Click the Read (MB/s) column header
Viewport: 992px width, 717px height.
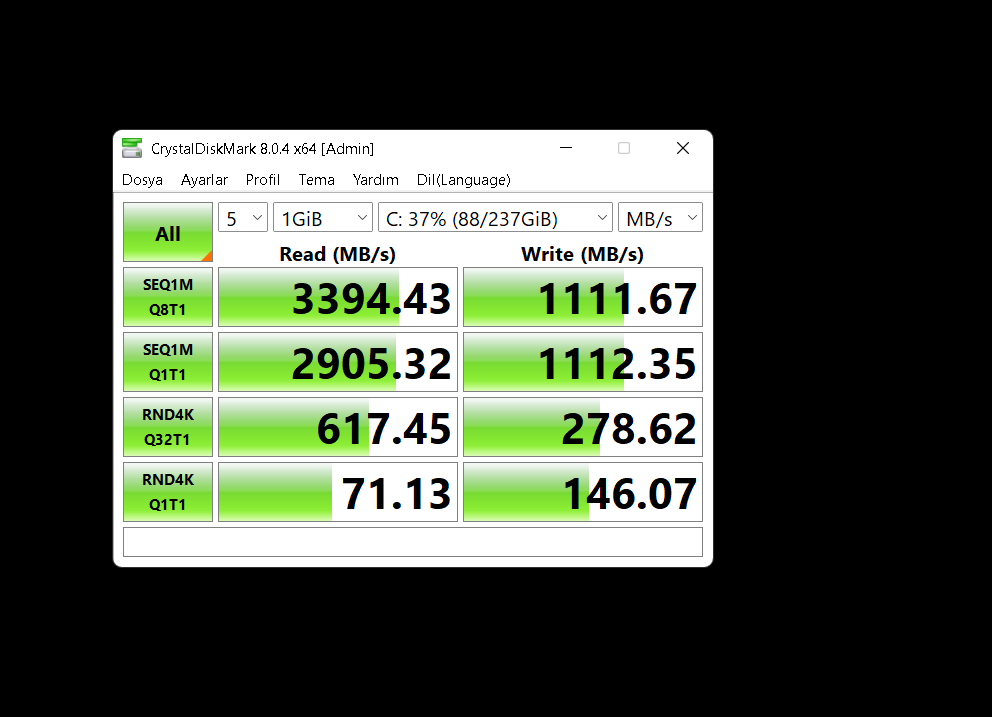pos(338,254)
